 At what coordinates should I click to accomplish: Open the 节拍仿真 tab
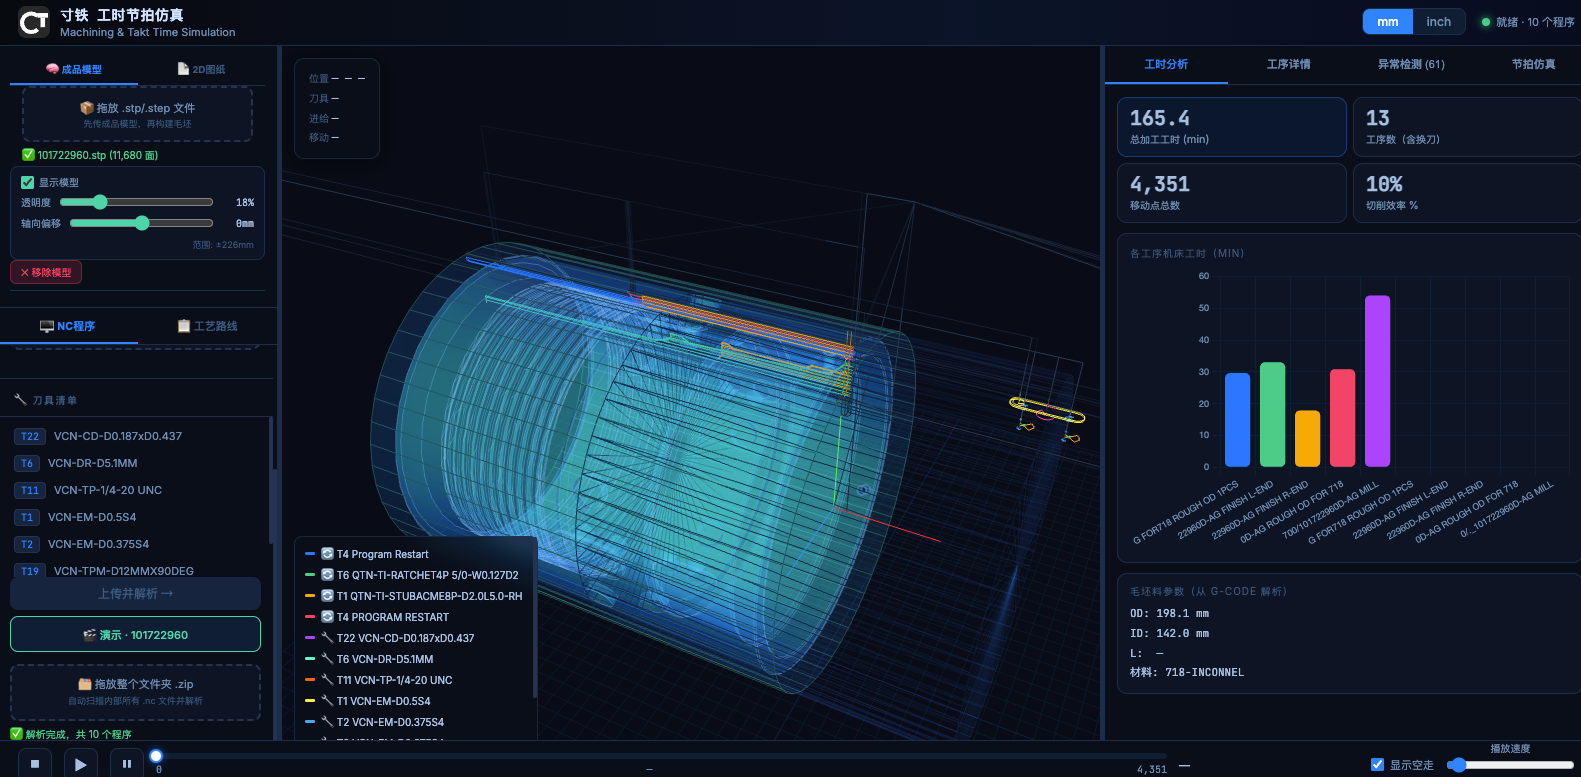click(1533, 64)
